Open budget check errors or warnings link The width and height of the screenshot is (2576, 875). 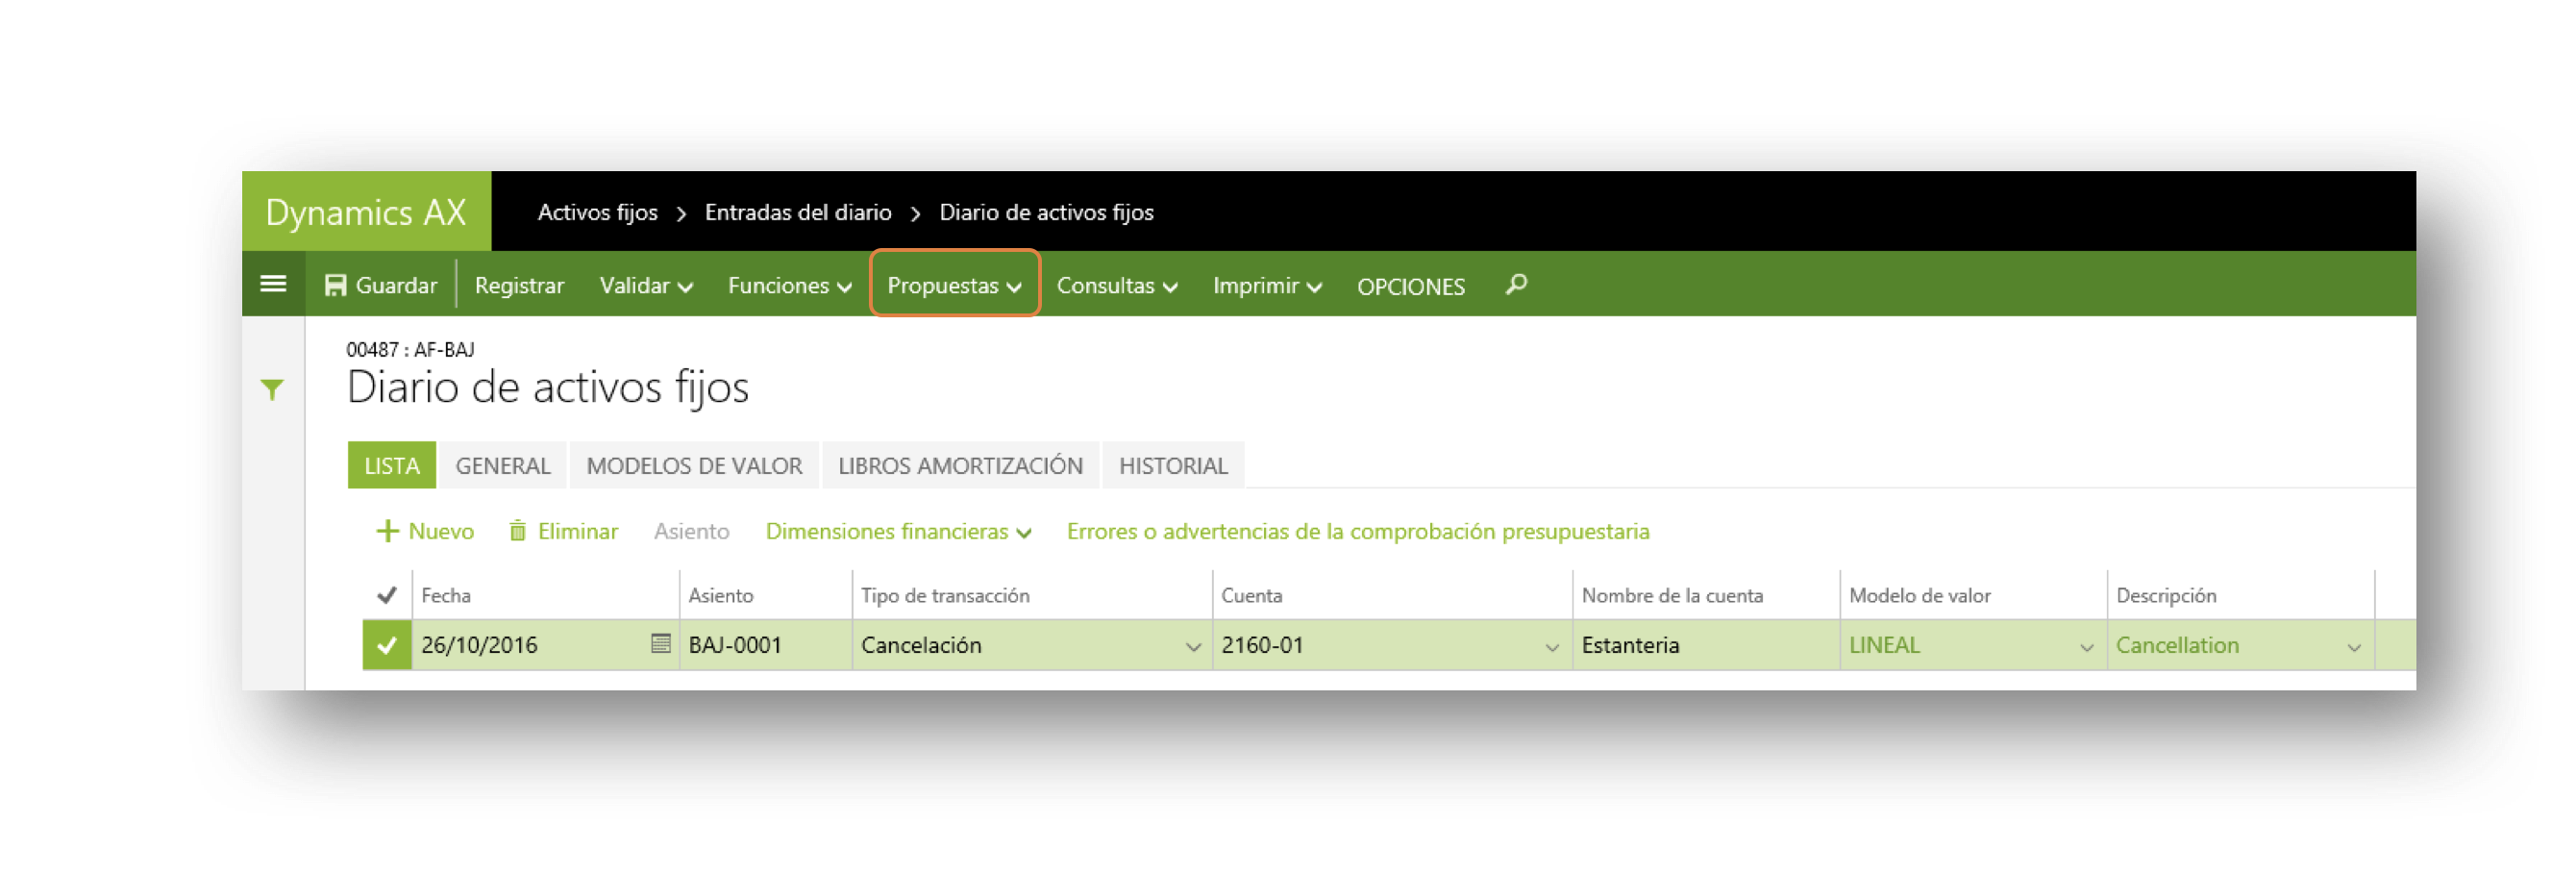(1358, 531)
